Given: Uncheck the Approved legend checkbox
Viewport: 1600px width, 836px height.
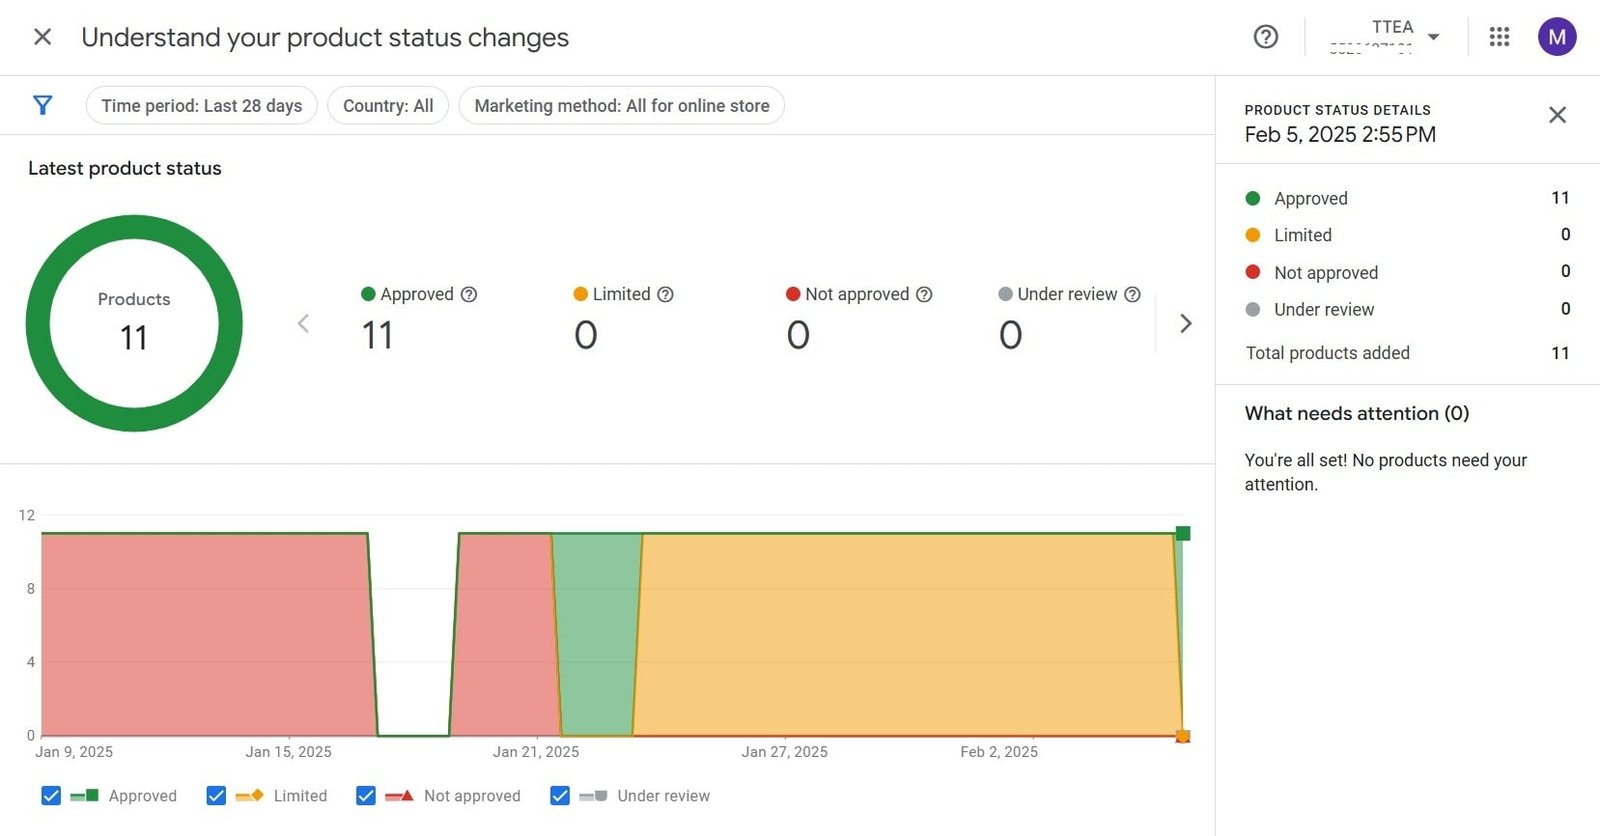Looking at the screenshot, I should 51,796.
